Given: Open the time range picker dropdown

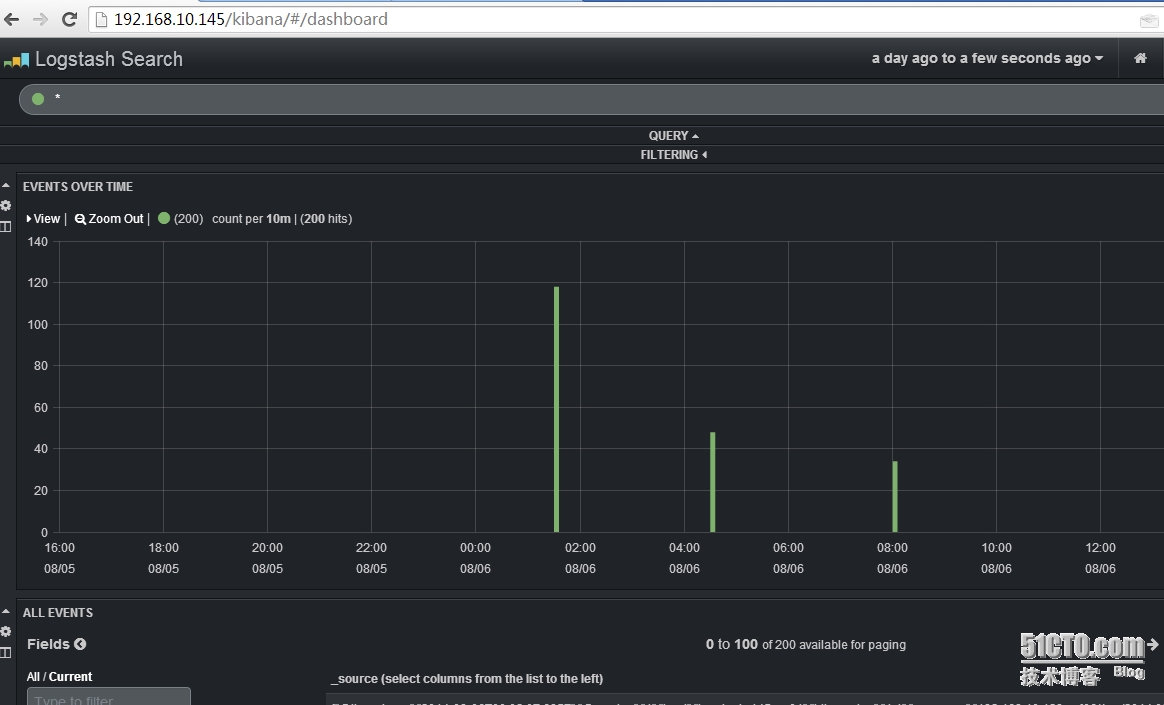Looking at the screenshot, I should click(x=986, y=59).
